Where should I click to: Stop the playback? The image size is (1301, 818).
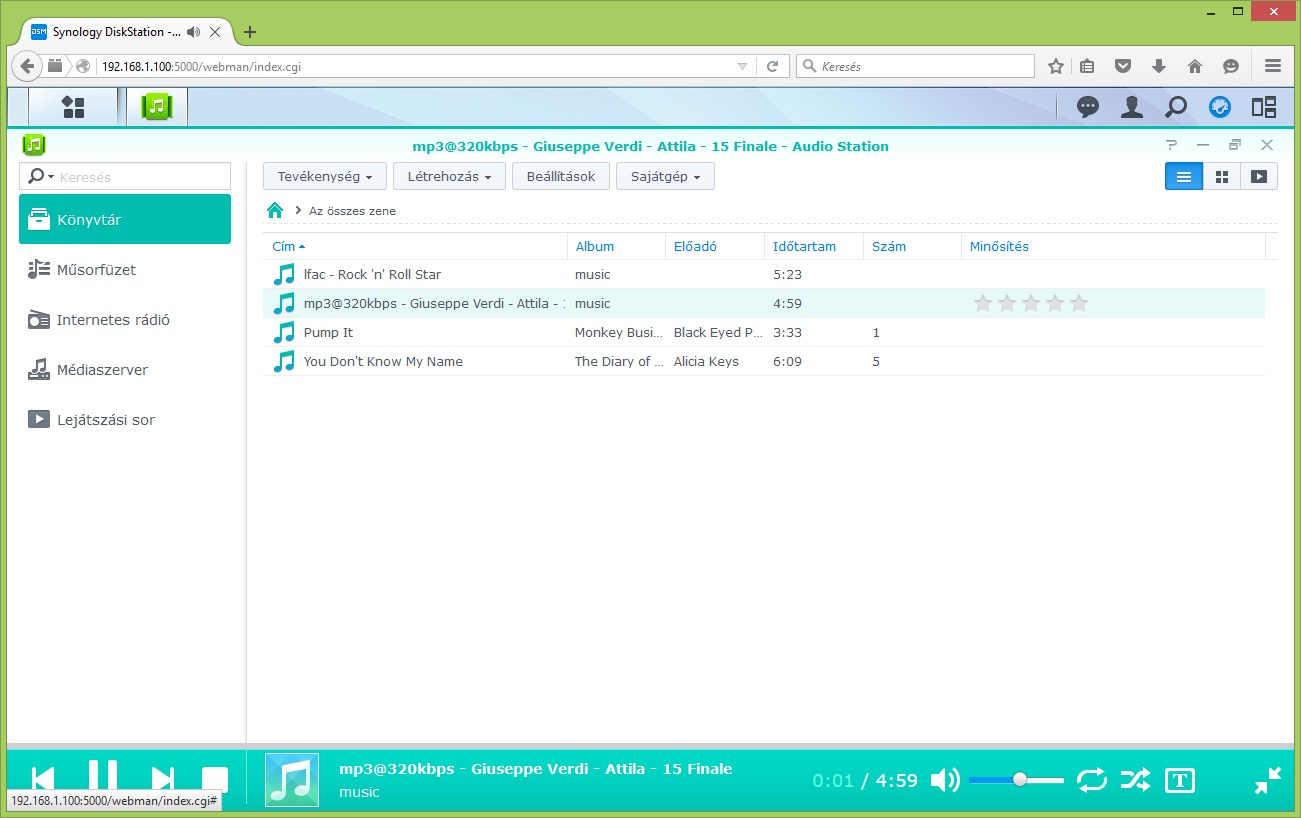(x=215, y=780)
